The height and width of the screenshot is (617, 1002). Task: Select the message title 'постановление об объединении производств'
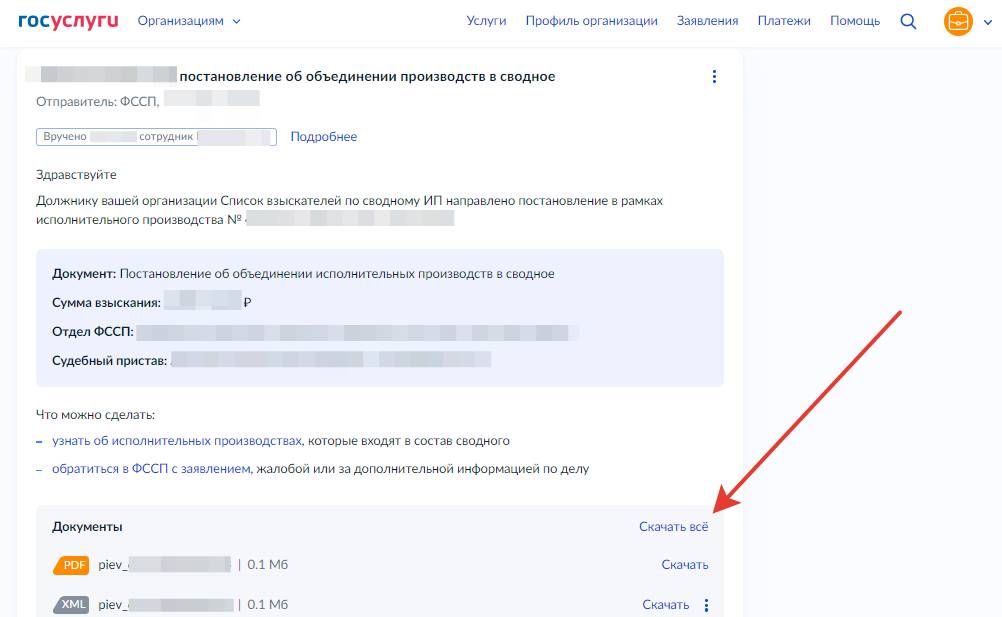click(x=367, y=77)
